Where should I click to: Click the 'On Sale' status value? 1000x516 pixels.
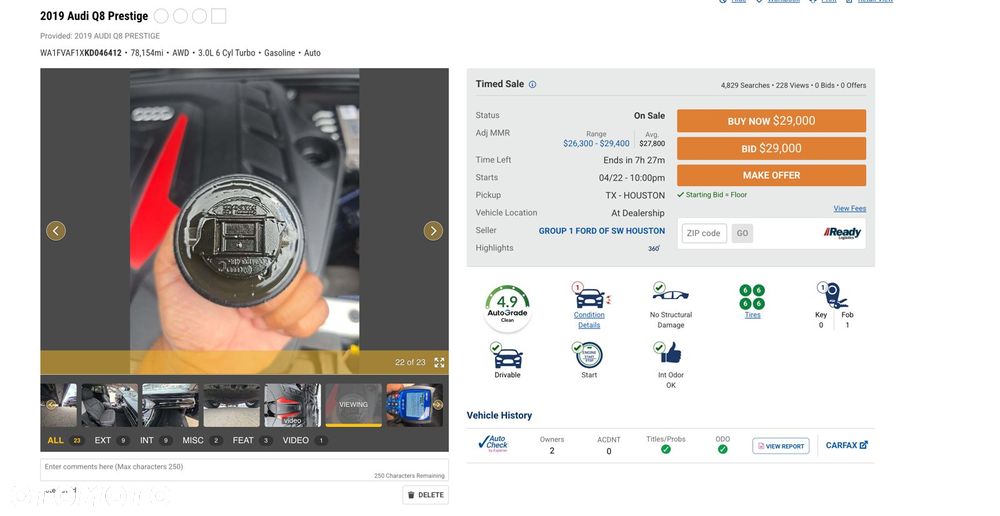[x=649, y=115]
